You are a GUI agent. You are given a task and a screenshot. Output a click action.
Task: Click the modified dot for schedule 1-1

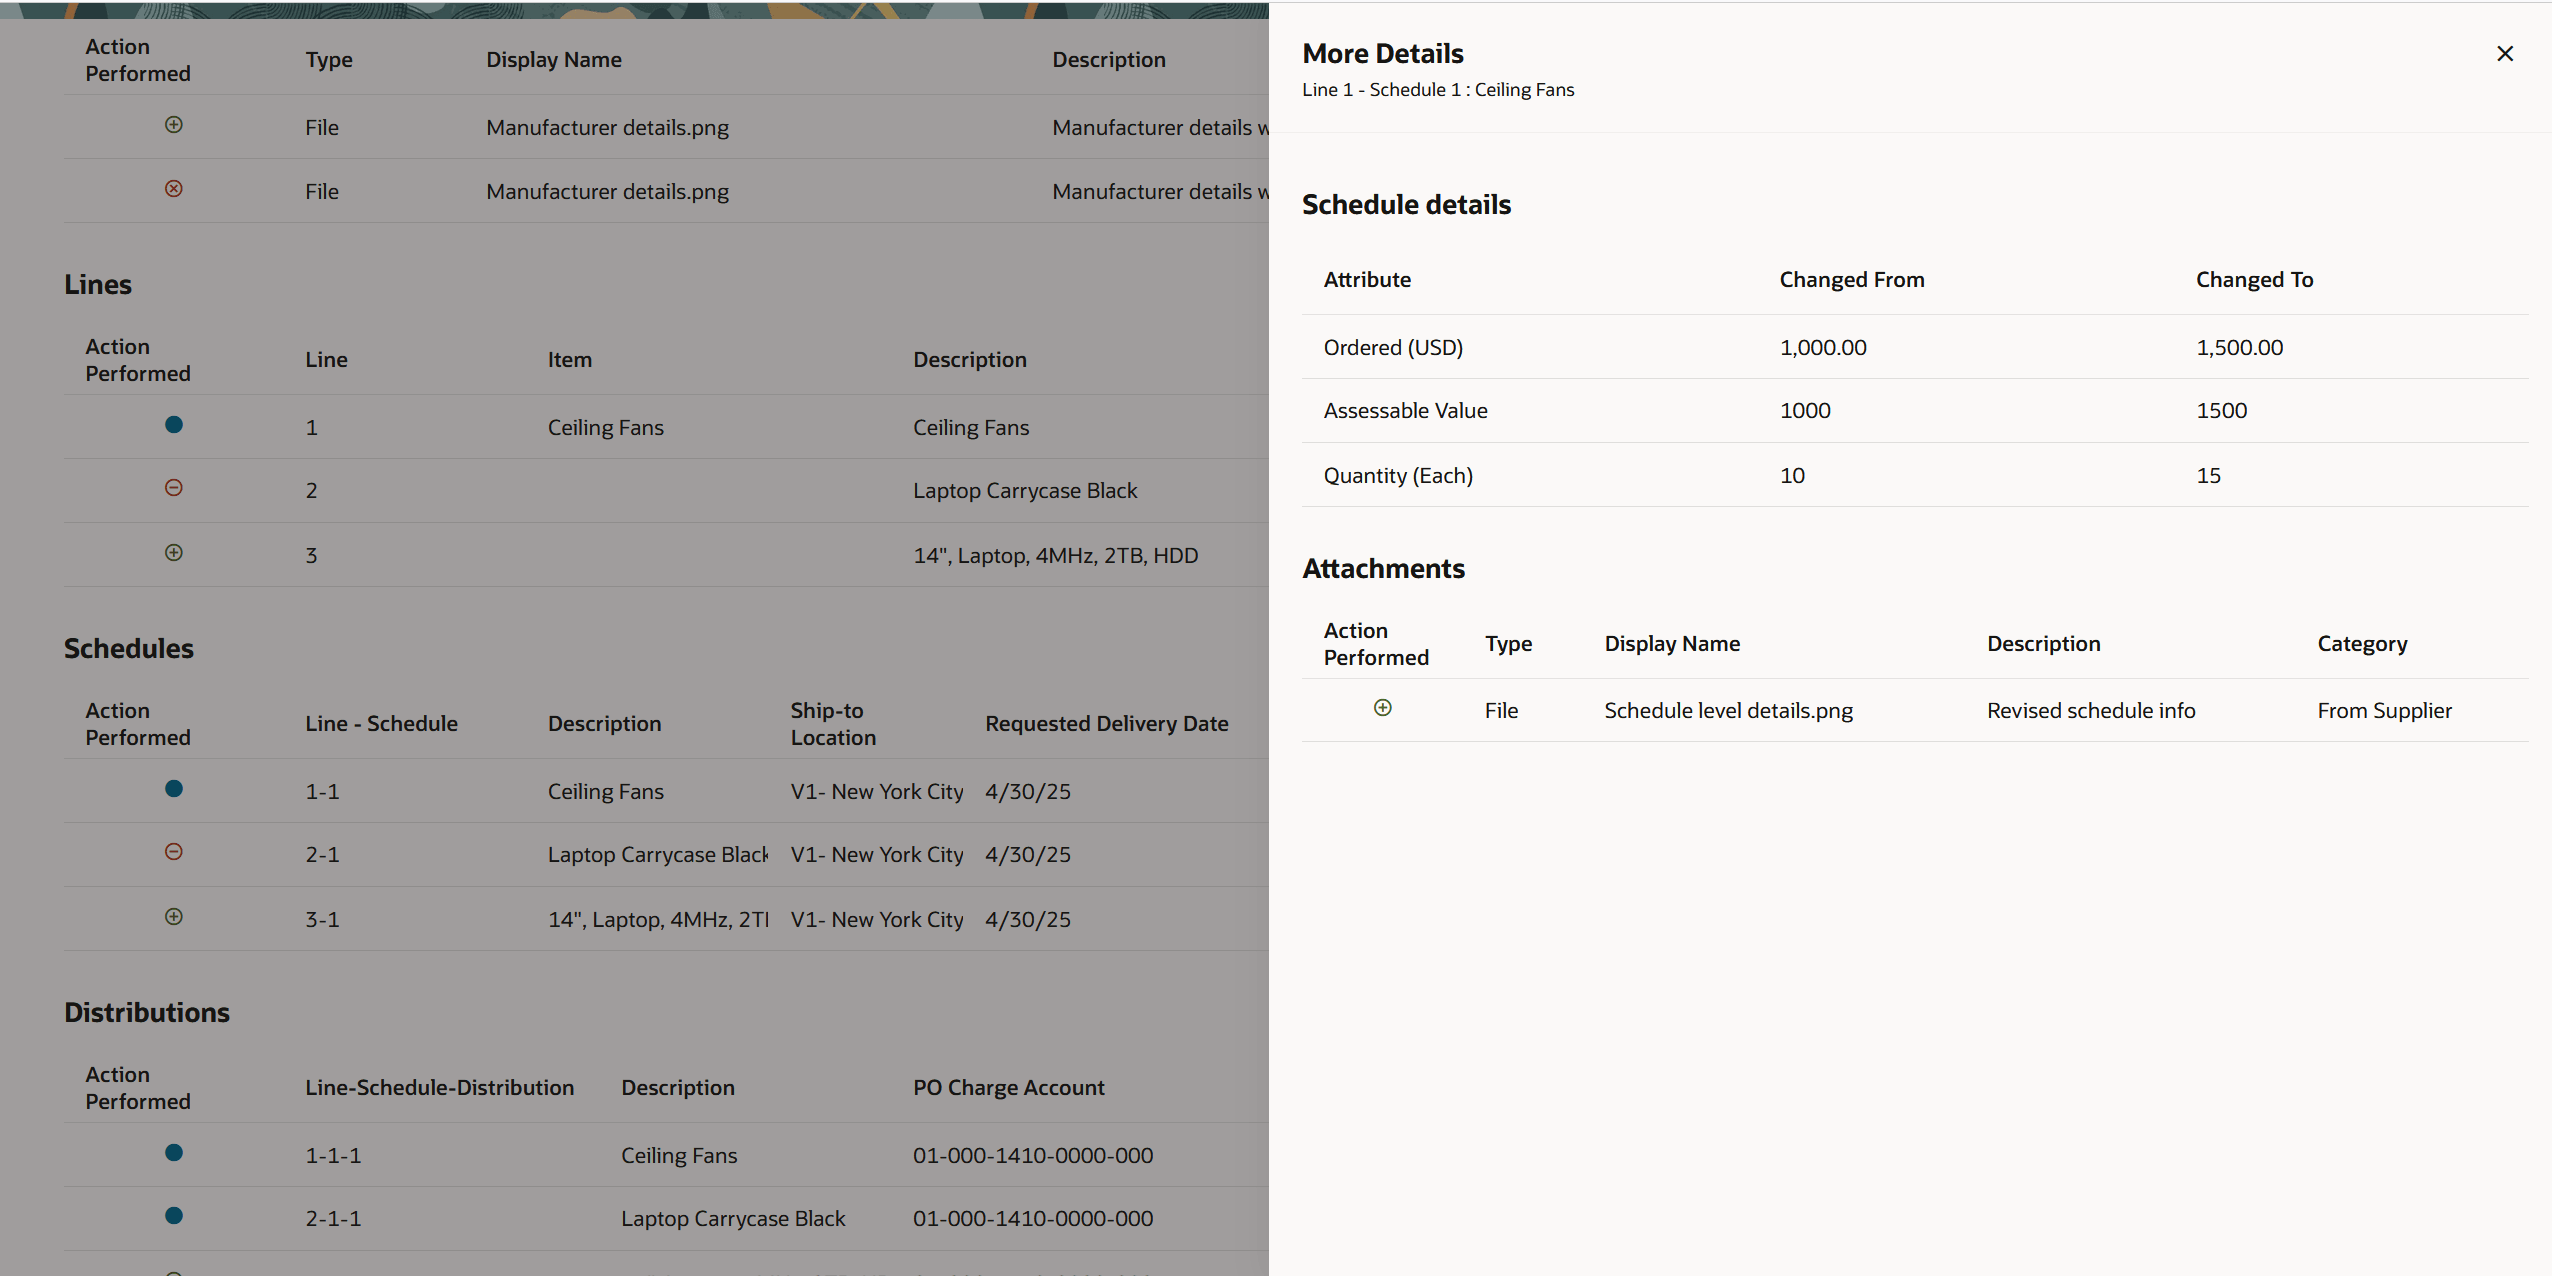click(174, 789)
